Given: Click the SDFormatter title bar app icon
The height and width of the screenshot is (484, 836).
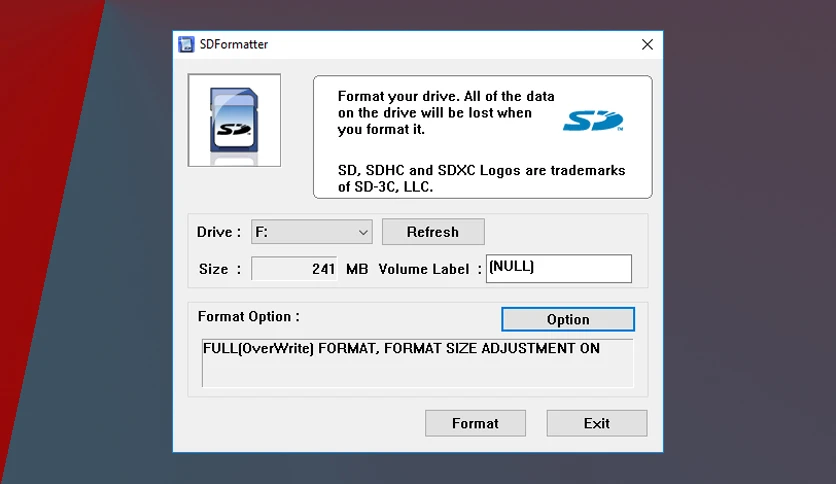Looking at the screenshot, I should pos(186,44).
